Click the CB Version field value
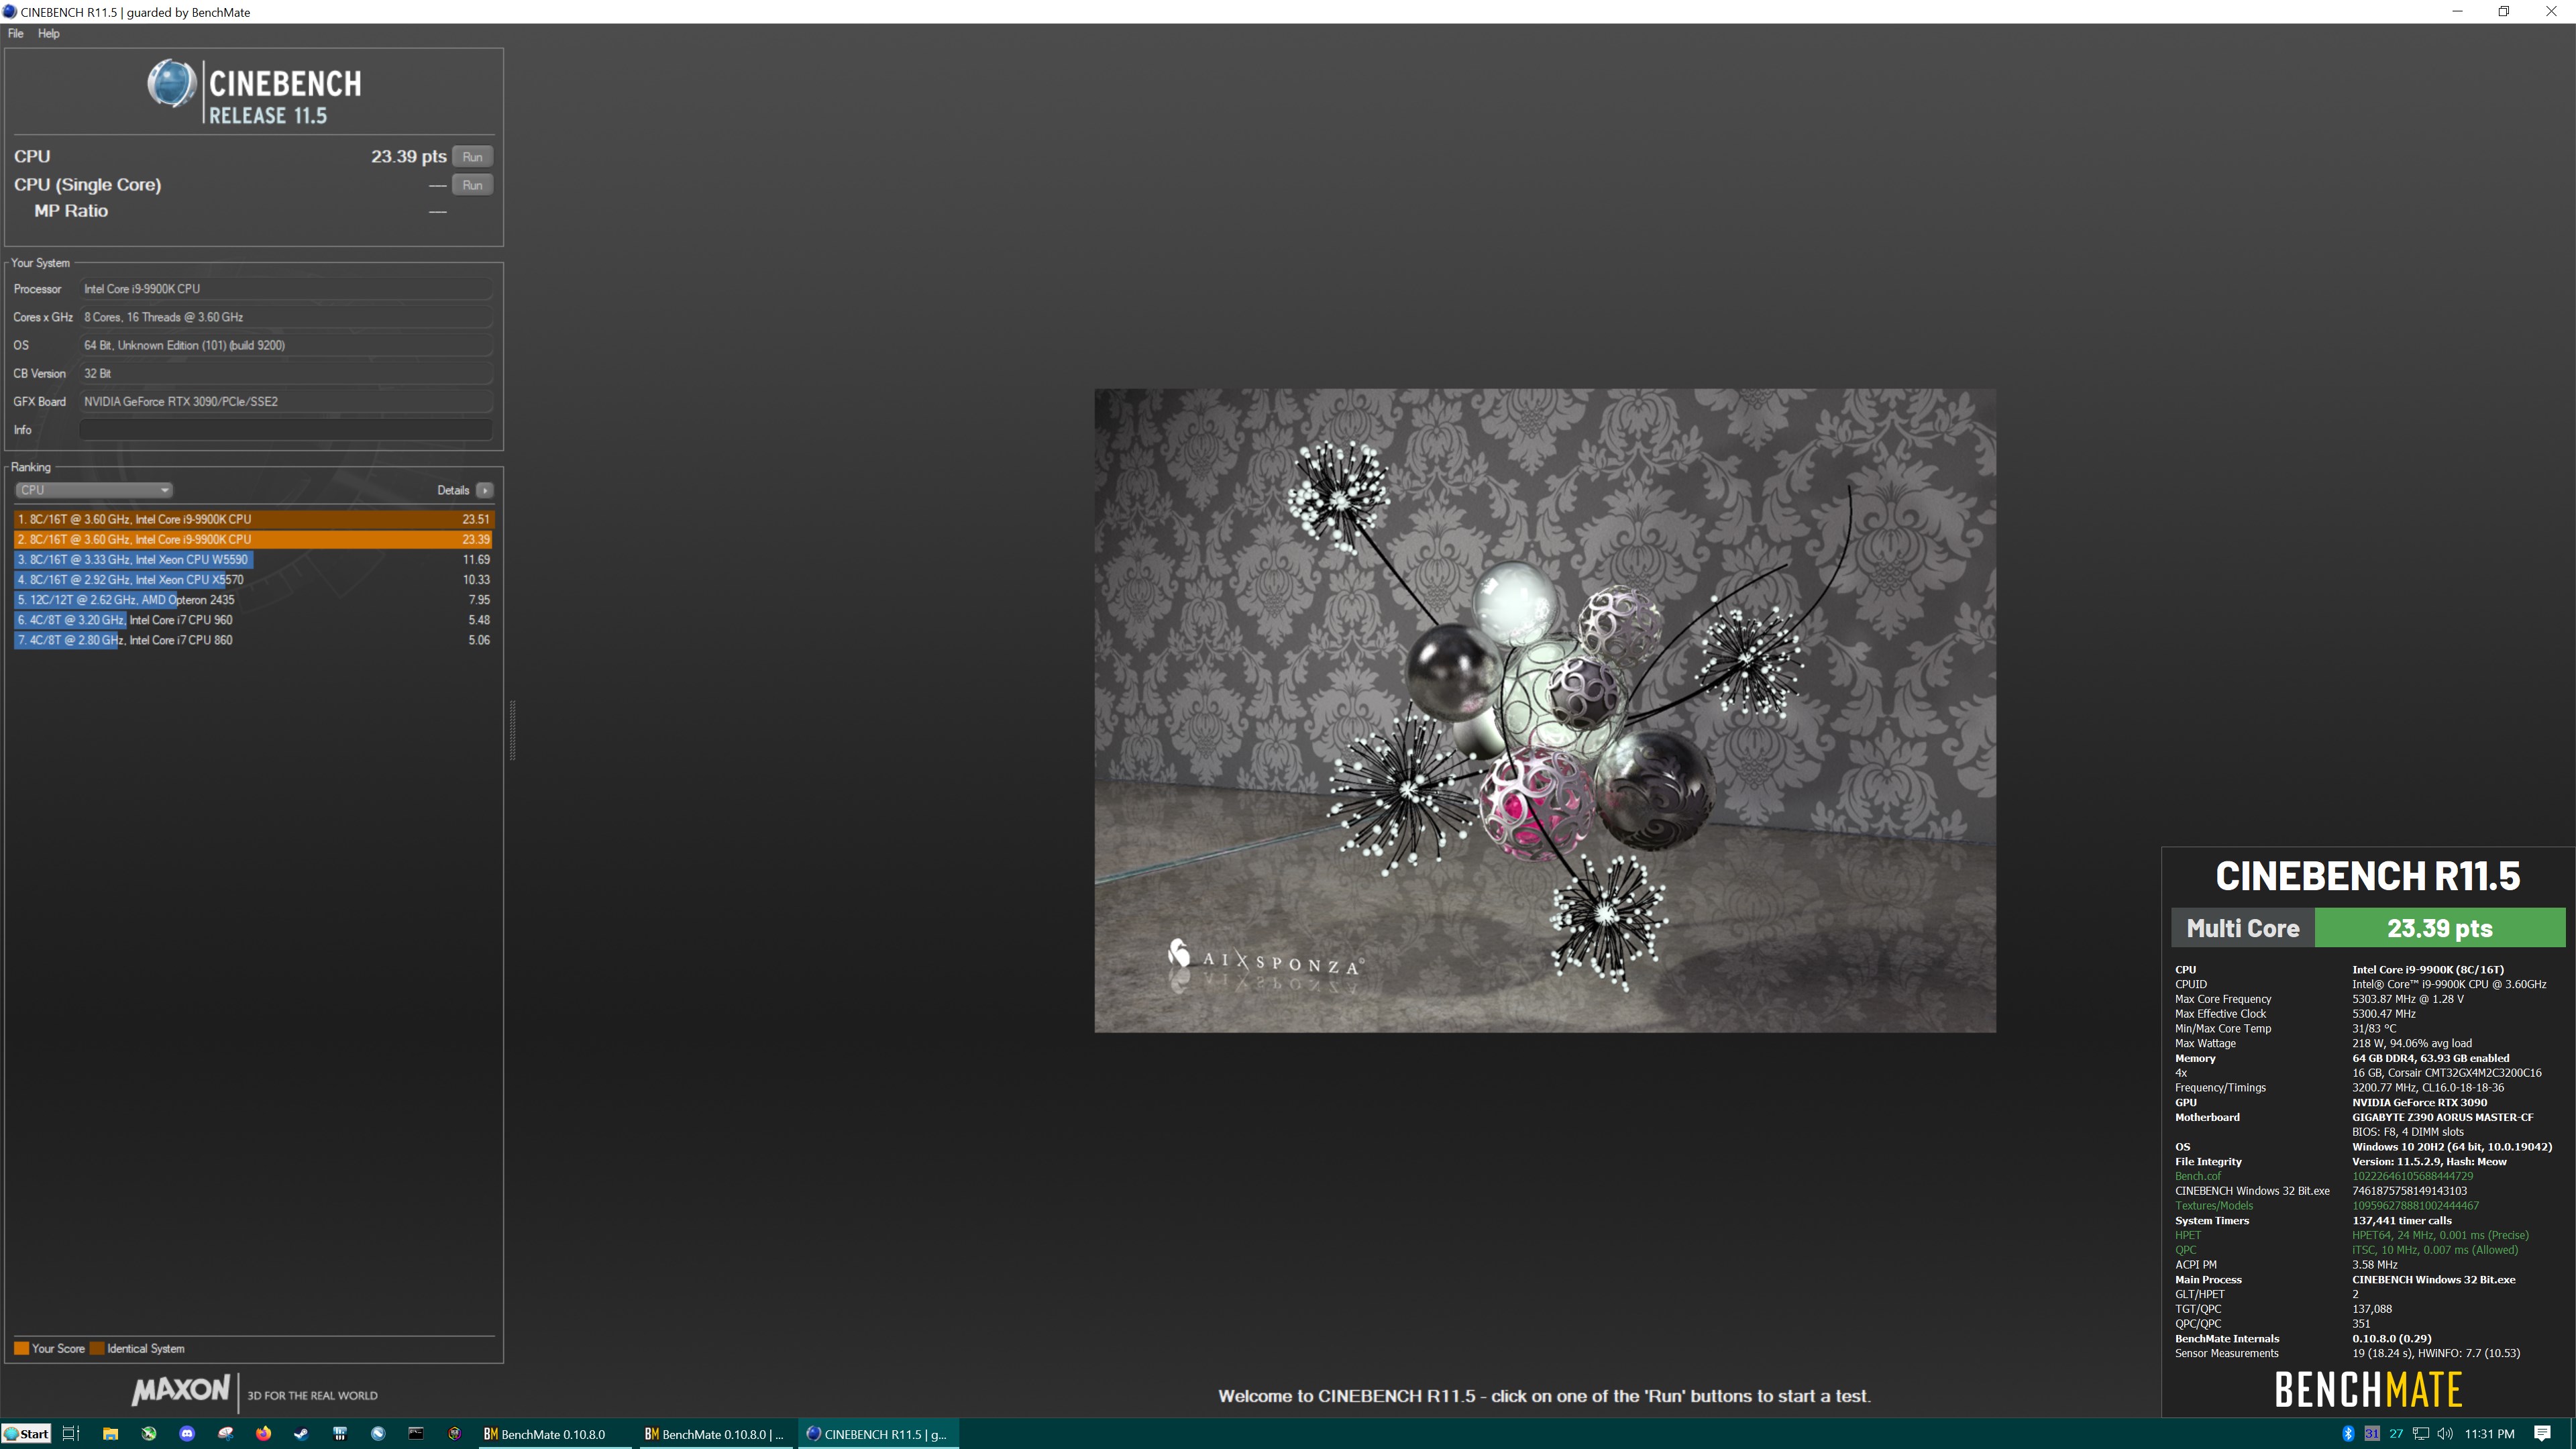The image size is (2576, 1449). click(x=286, y=374)
